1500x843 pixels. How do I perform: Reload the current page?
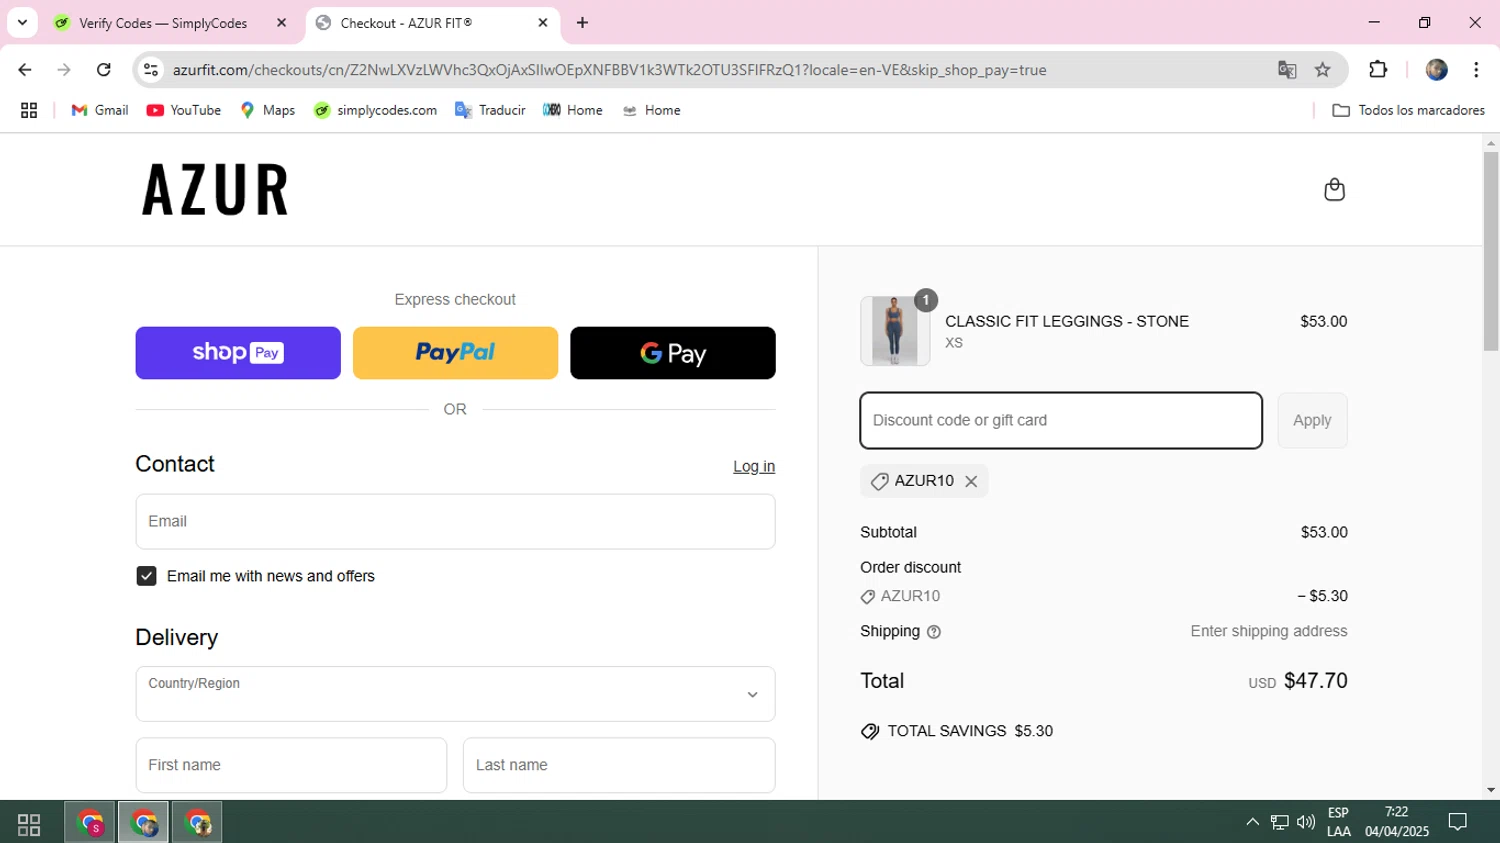click(x=104, y=70)
